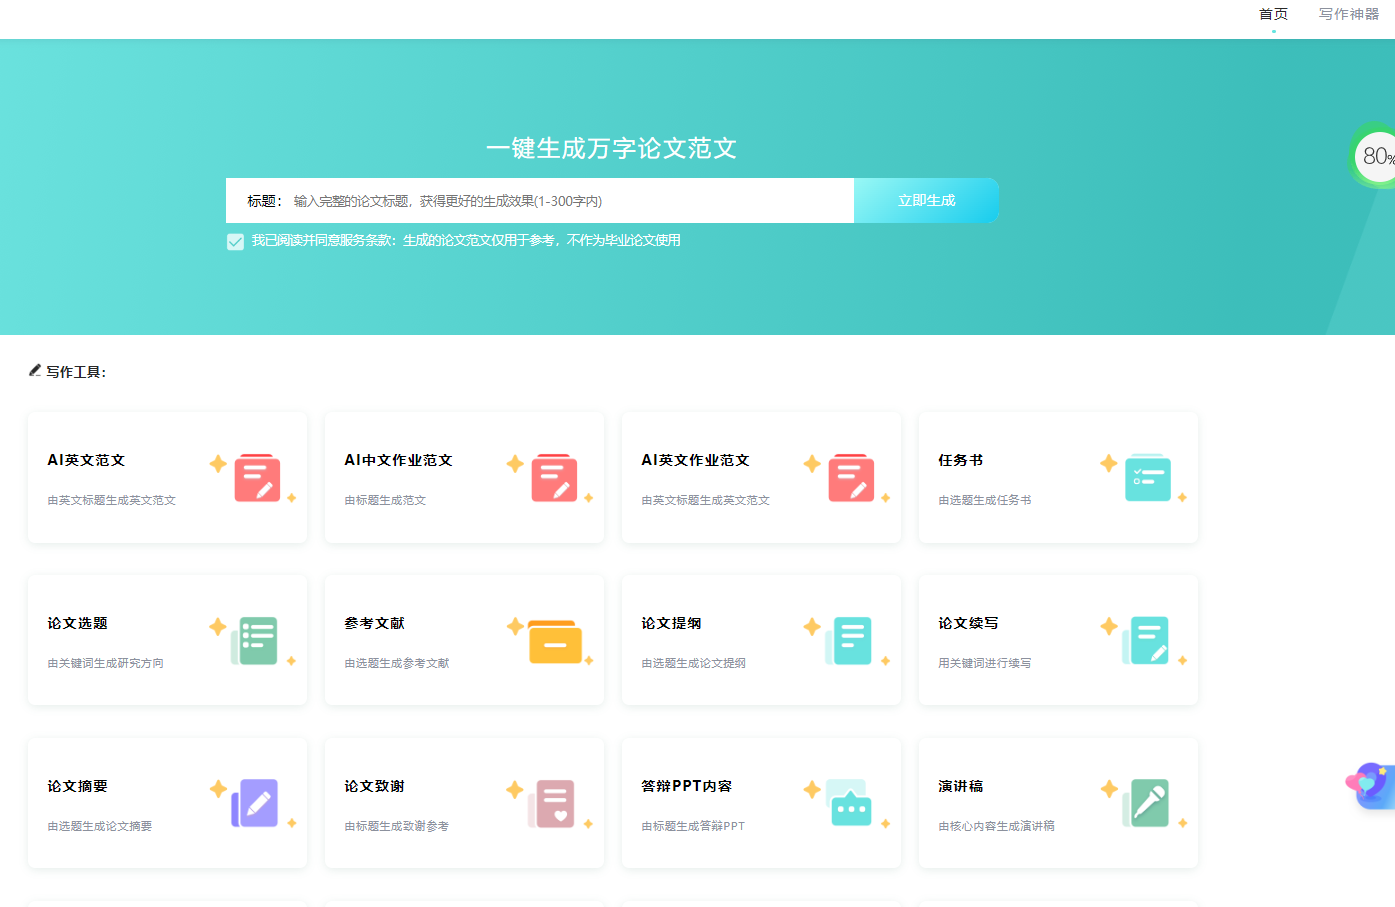This screenshot has height=907, width=1395.
Task: Click the 论文摘要 card title
Action: pos(77,786)
